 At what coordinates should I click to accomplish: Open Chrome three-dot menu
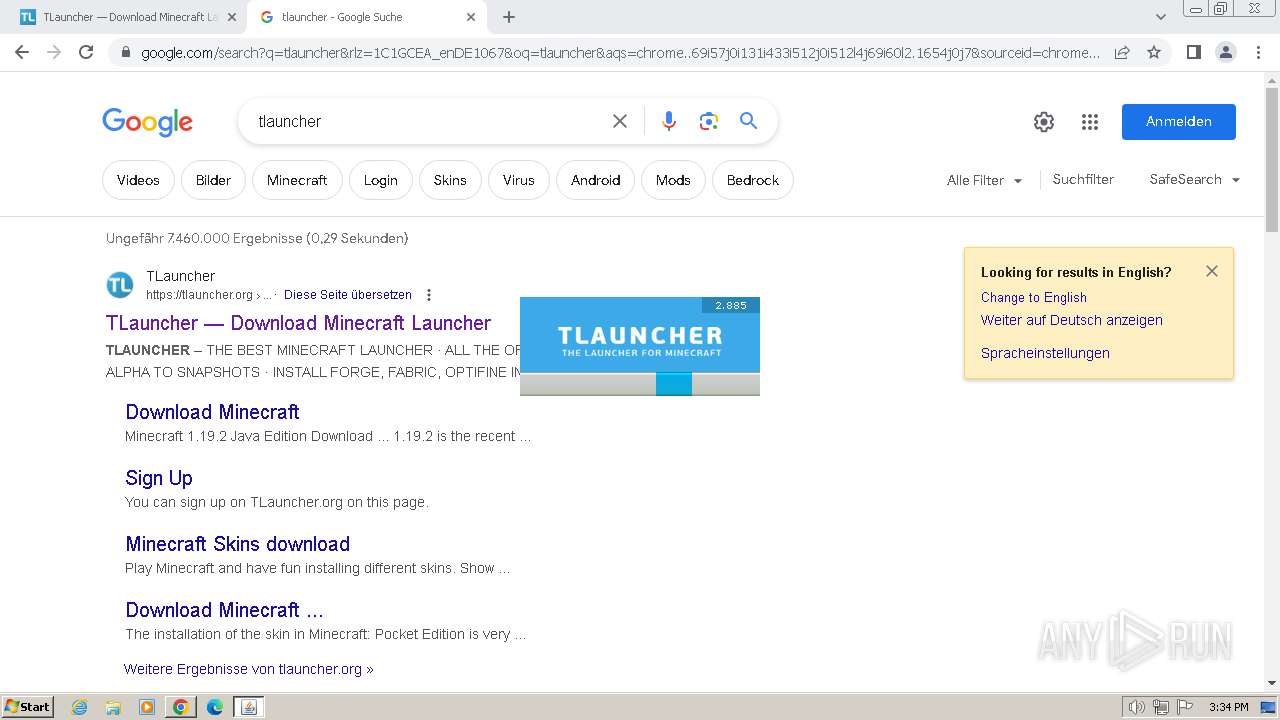coord(1258,52)
